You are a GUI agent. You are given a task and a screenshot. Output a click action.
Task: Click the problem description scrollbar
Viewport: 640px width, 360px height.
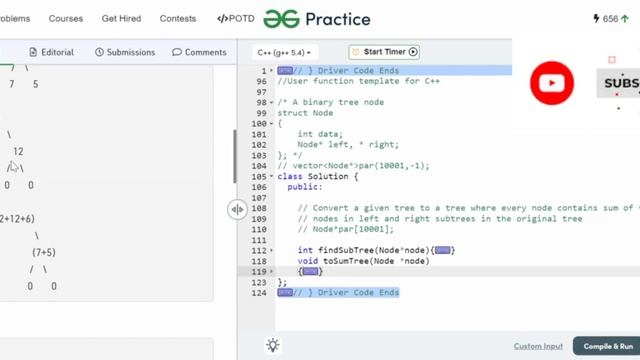click(x=235, y=156)
